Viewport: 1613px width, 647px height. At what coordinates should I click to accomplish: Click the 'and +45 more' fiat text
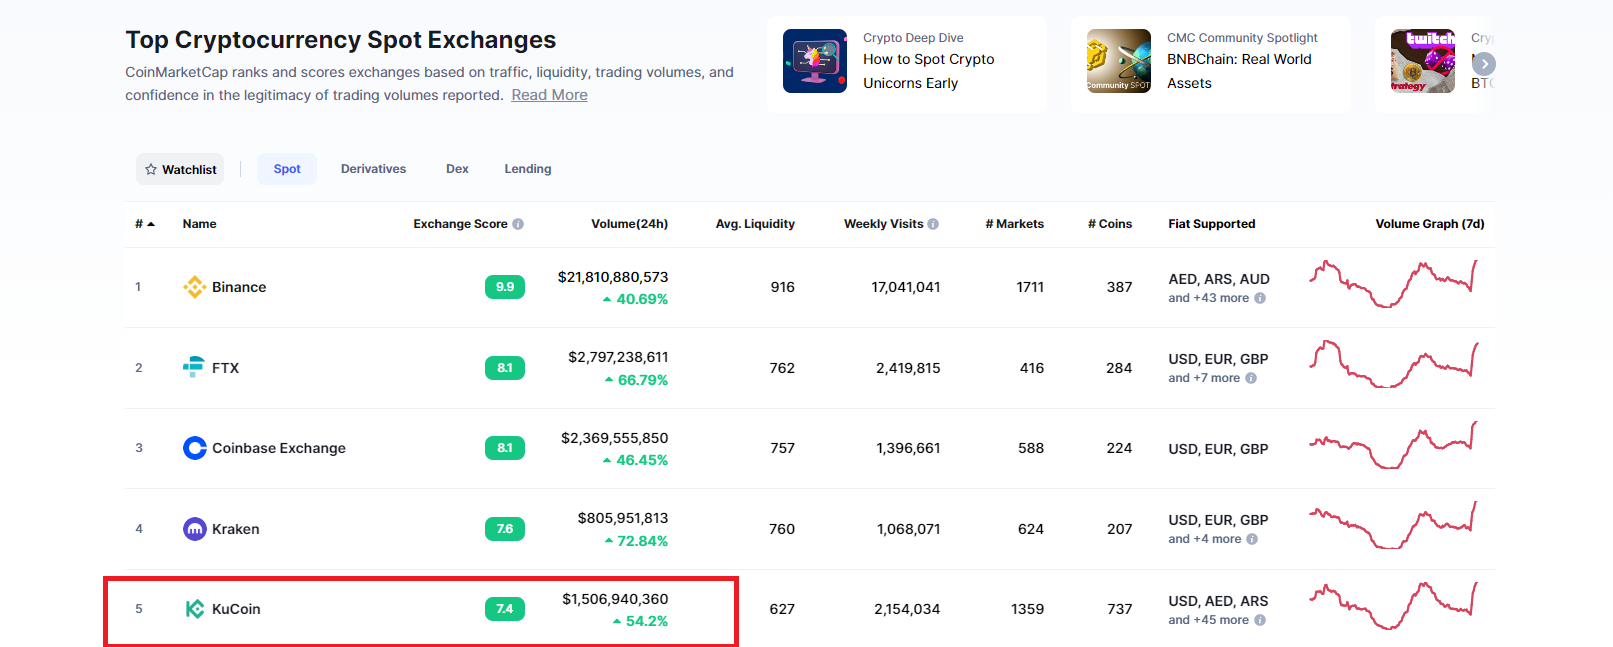click(1208, 620)
